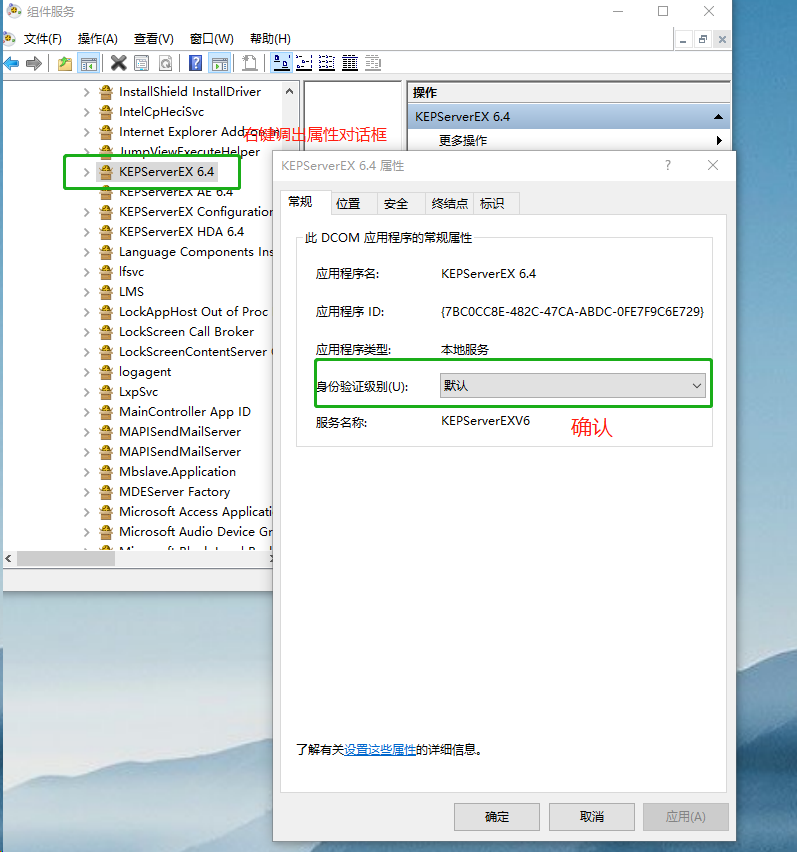Click the Up one level folder icon
Image resolution: width=797 pixels, height=852 pixels.
coord(65,64)
